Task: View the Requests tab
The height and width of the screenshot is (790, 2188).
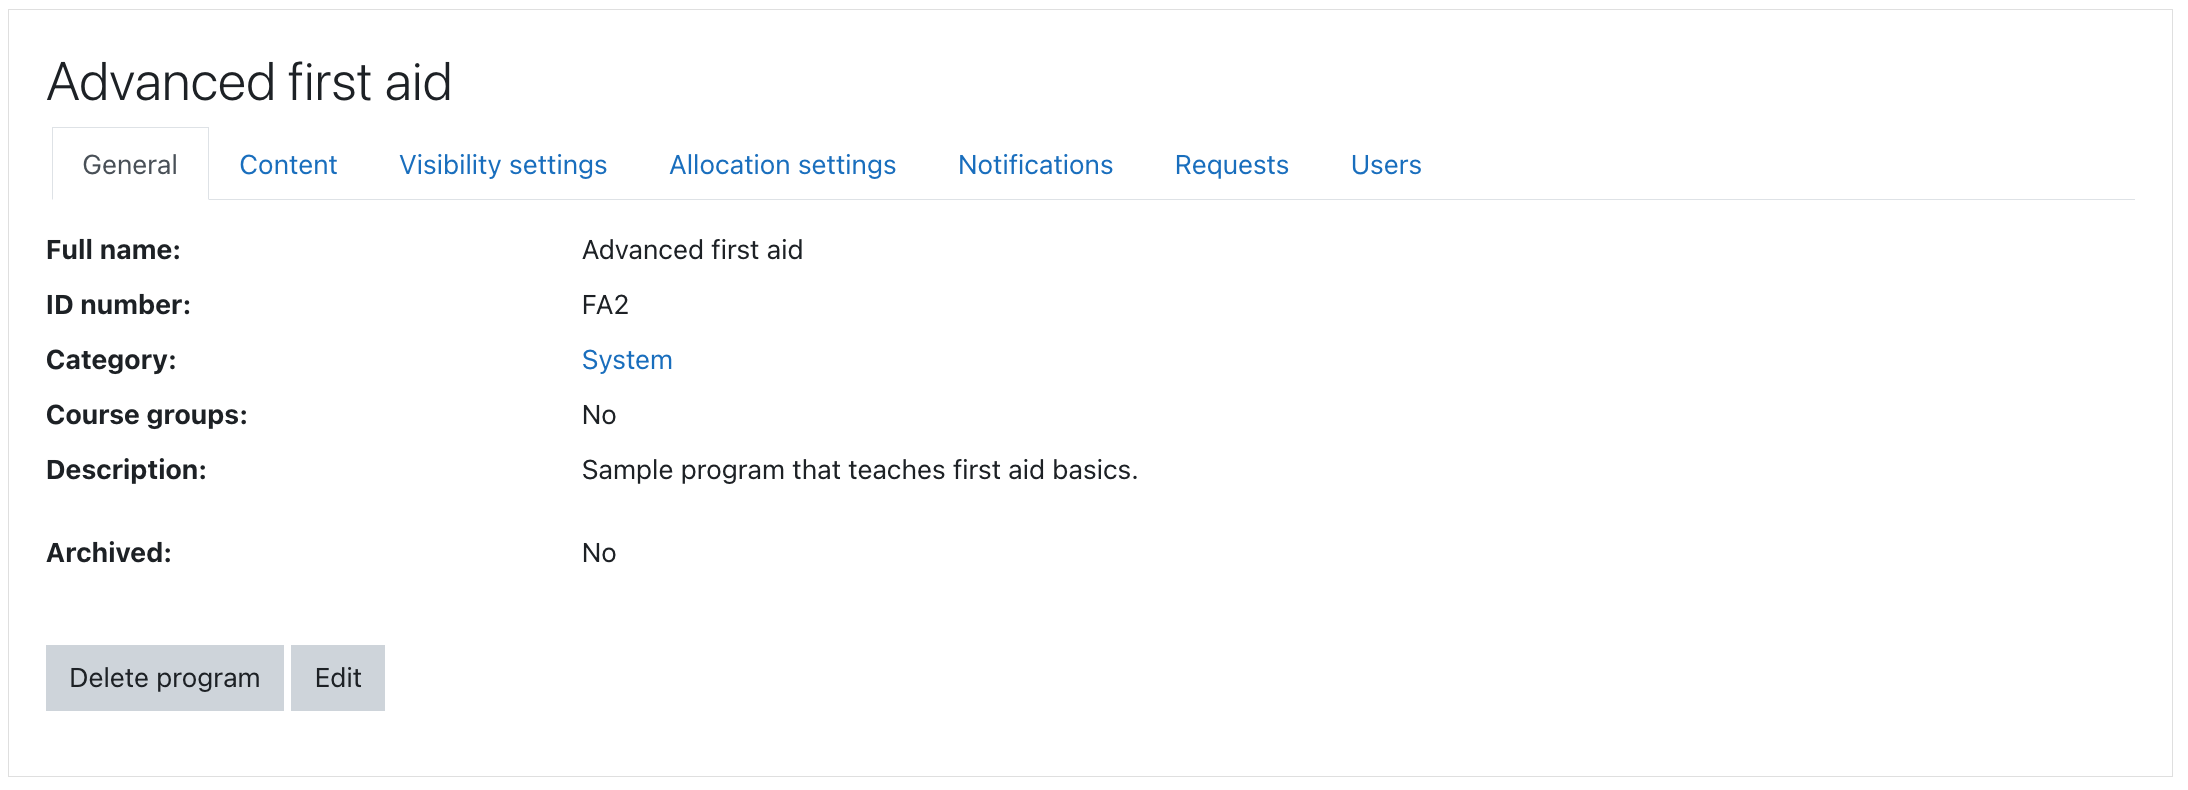Action: pos(1231,165)
